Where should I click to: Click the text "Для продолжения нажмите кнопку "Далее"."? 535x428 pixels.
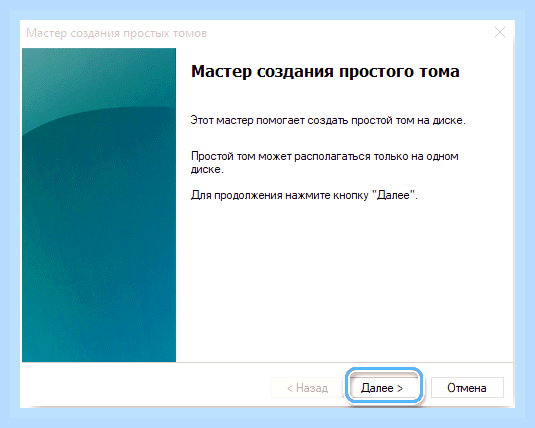(304, 195)
